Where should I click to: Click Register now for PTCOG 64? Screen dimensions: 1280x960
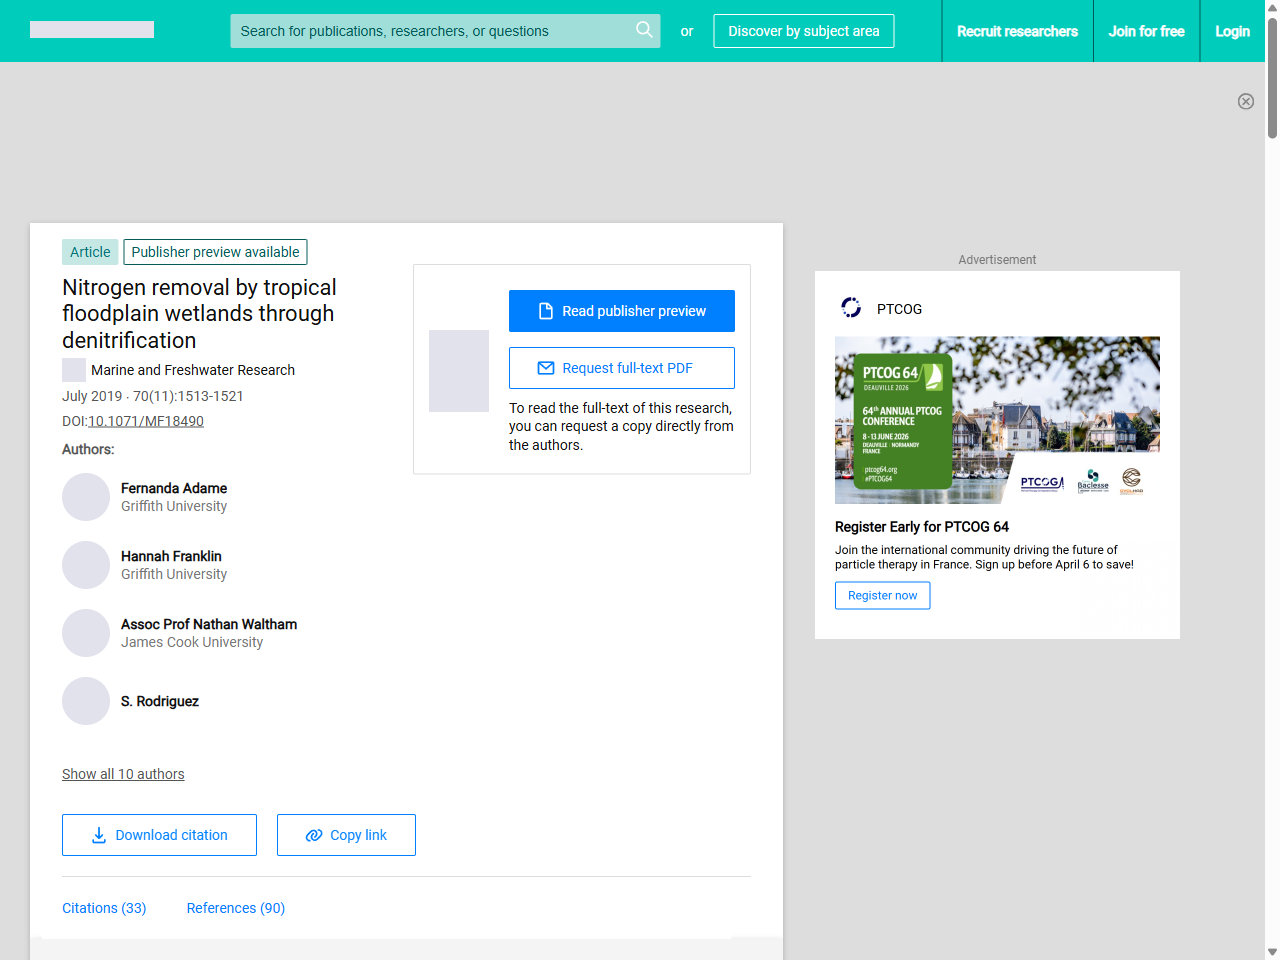coord(882,595)
